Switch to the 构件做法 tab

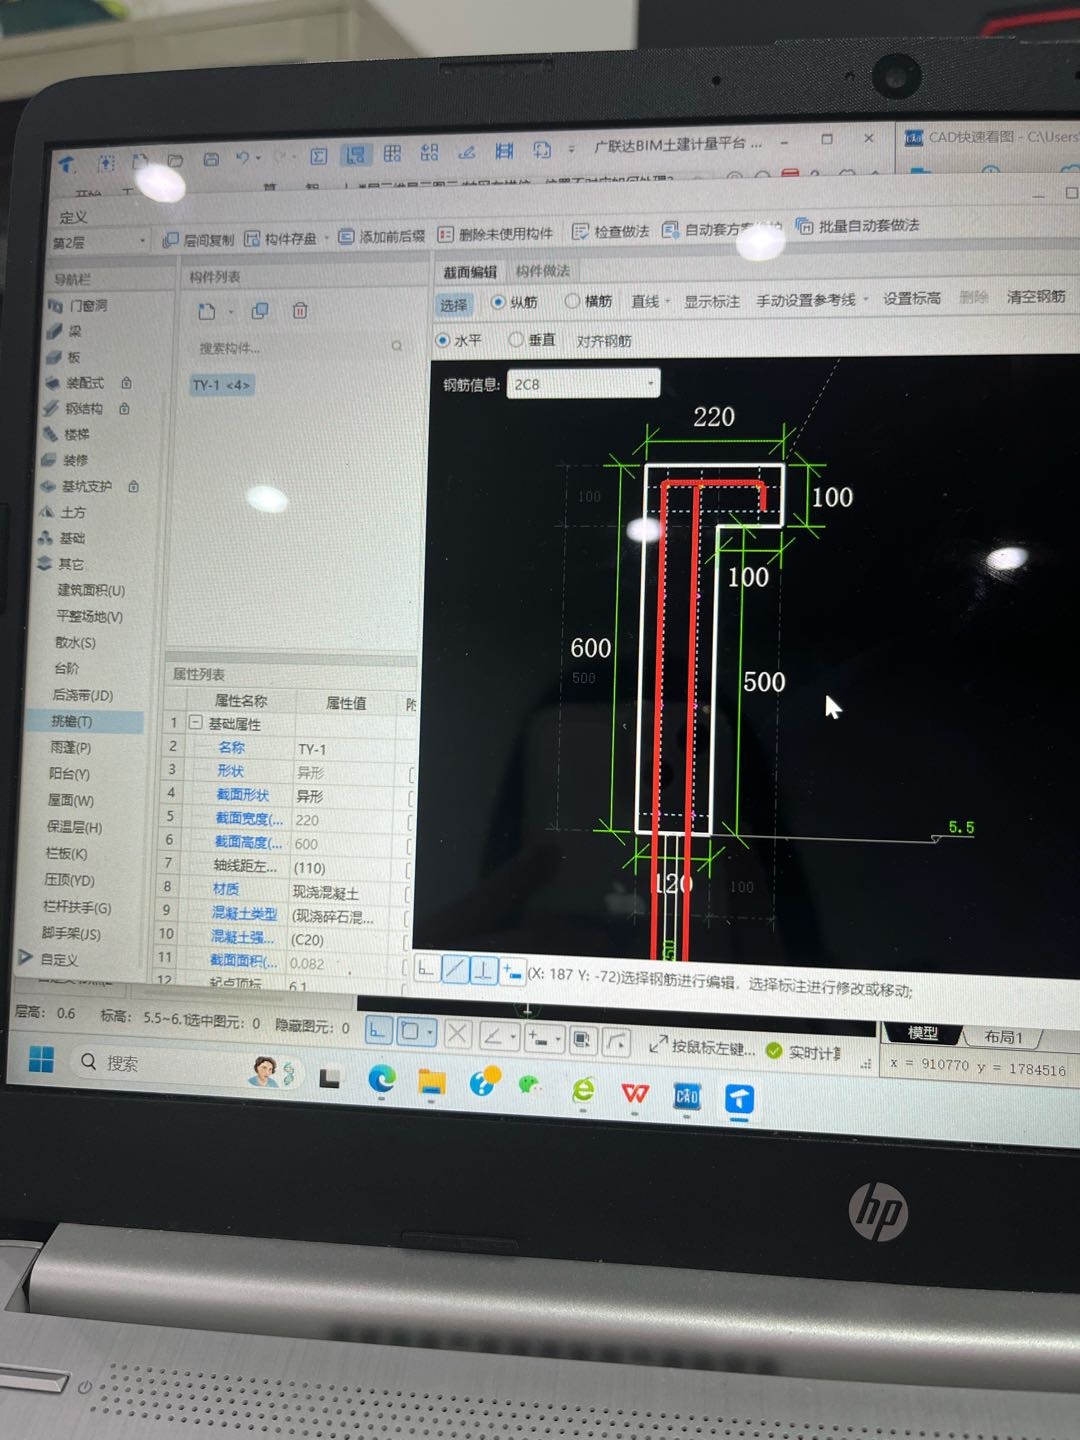[542, 271]
